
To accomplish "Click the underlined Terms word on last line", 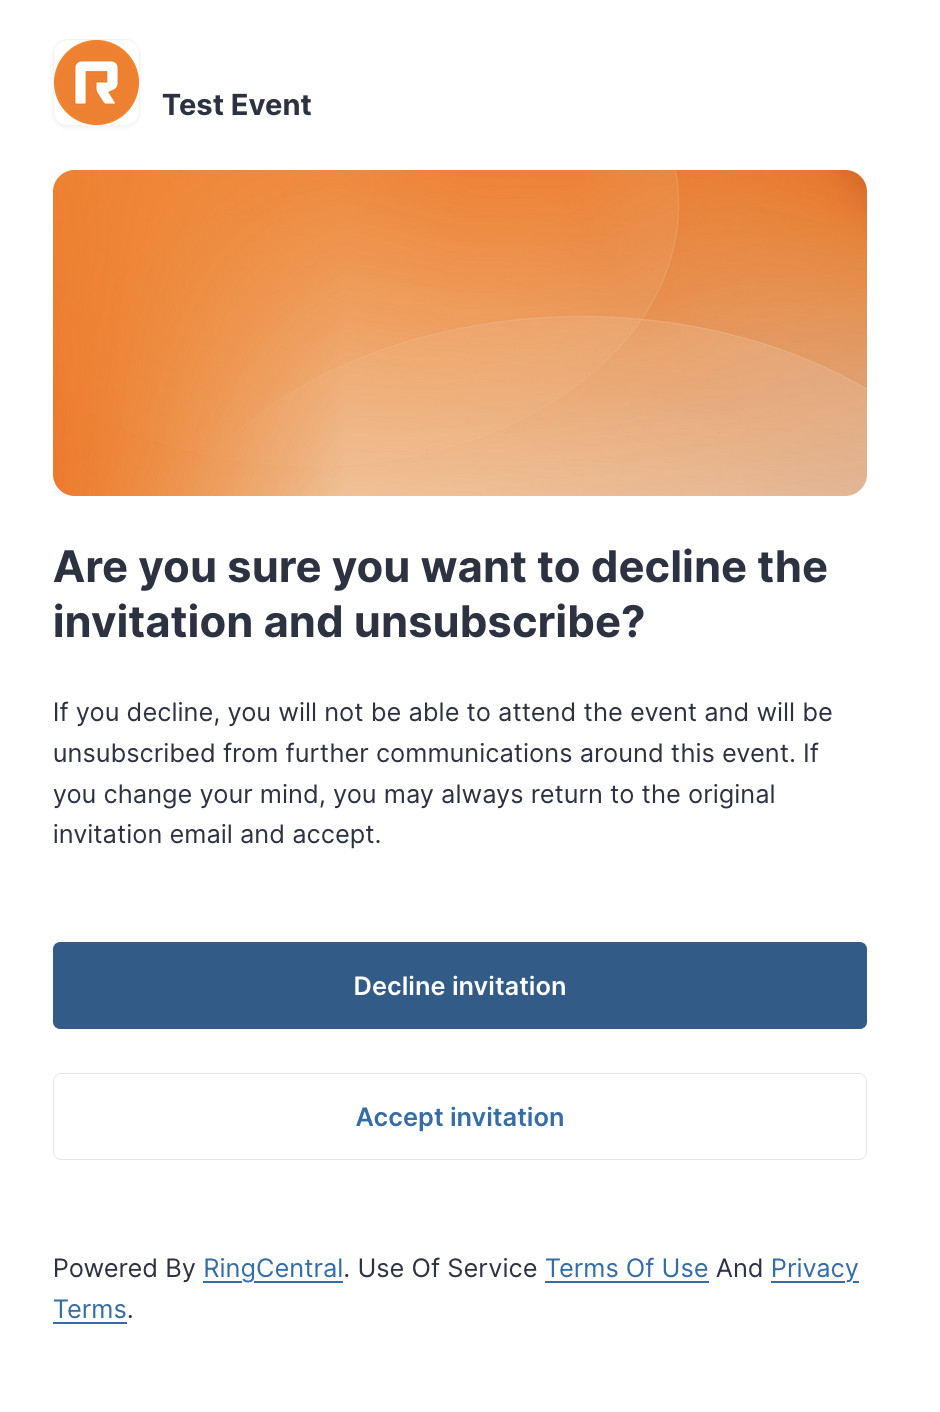I will pos(90,1309).
